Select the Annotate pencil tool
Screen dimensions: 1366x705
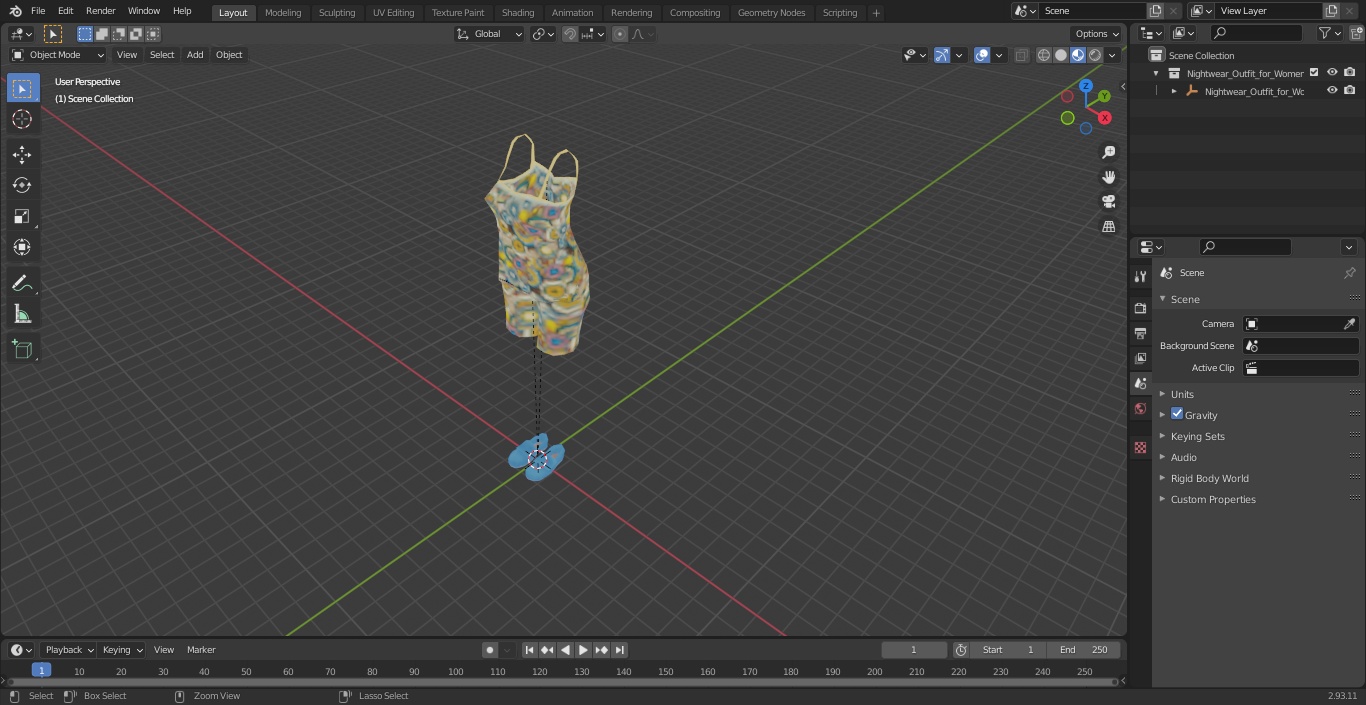click(22, 284)
